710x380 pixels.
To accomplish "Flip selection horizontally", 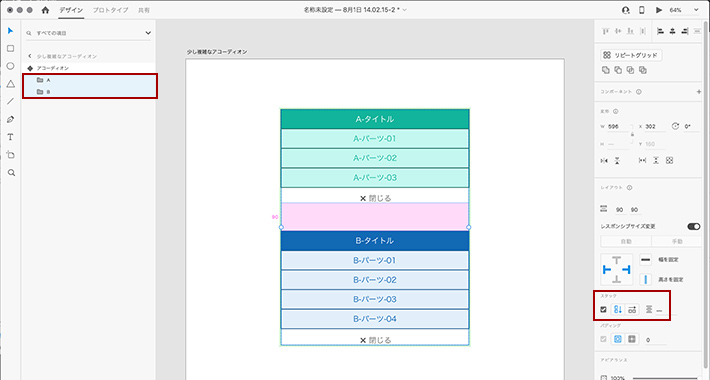I will click(x=604, y=161).
